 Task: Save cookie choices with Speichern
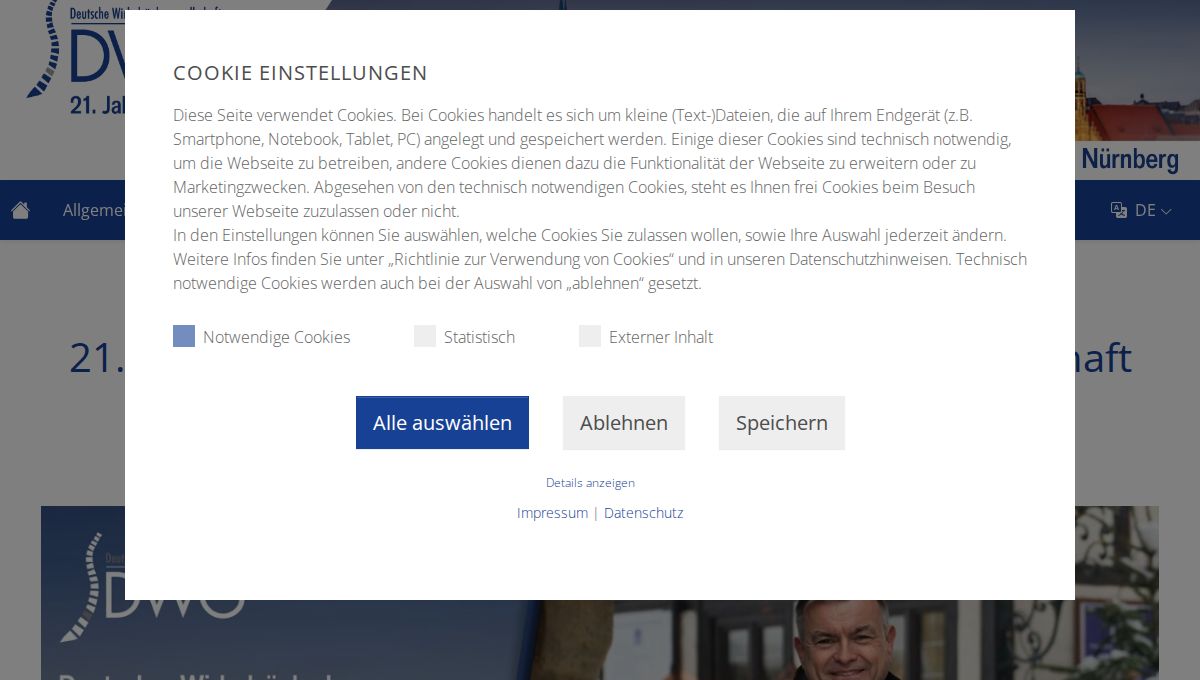pos(782,422)
